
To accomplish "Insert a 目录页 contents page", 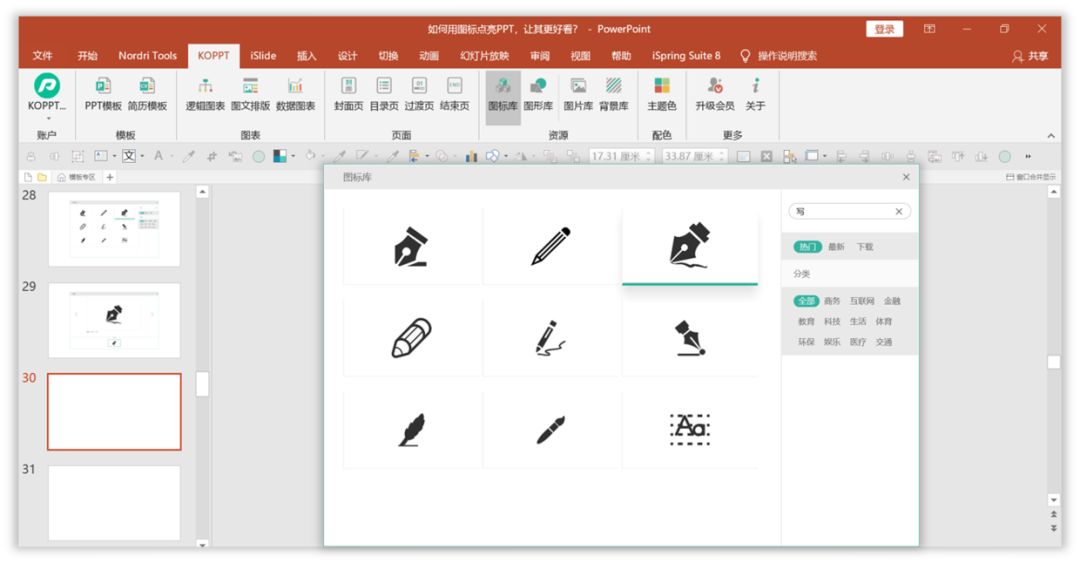I will (384, 93).
